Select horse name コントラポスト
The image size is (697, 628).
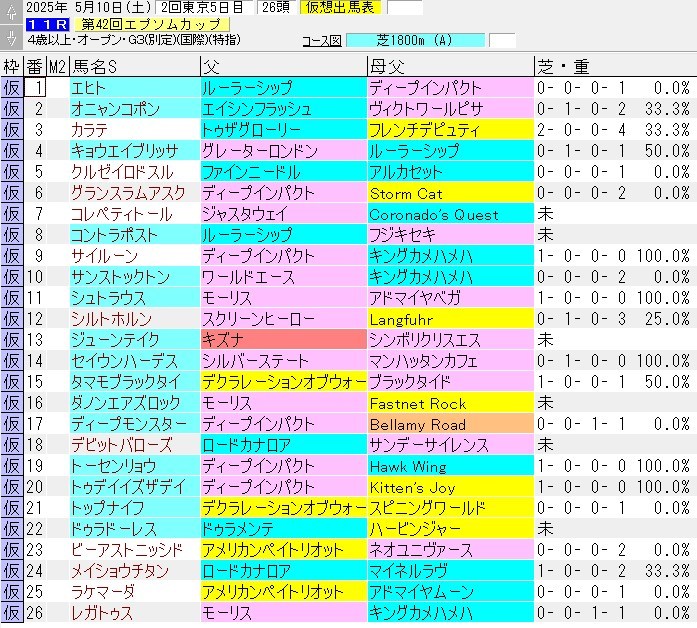[x=135, y=235]
